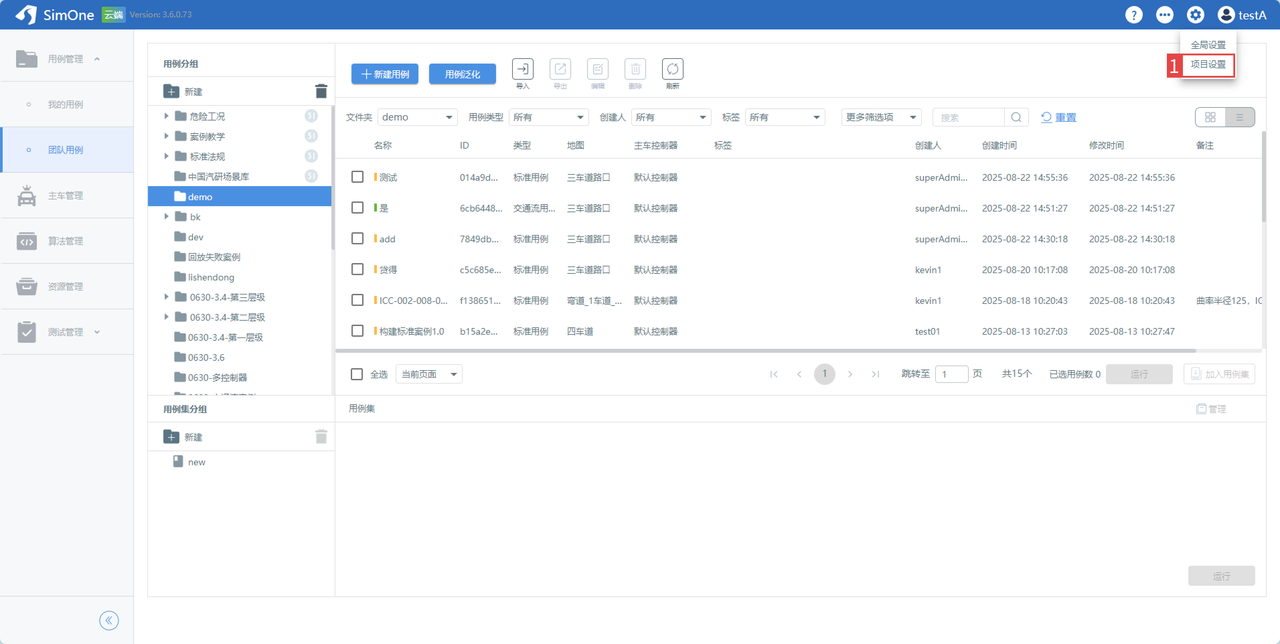Screen dimensions: 1280x644
Task: Click the 重置 reset link
Action: click(1059, 117)
